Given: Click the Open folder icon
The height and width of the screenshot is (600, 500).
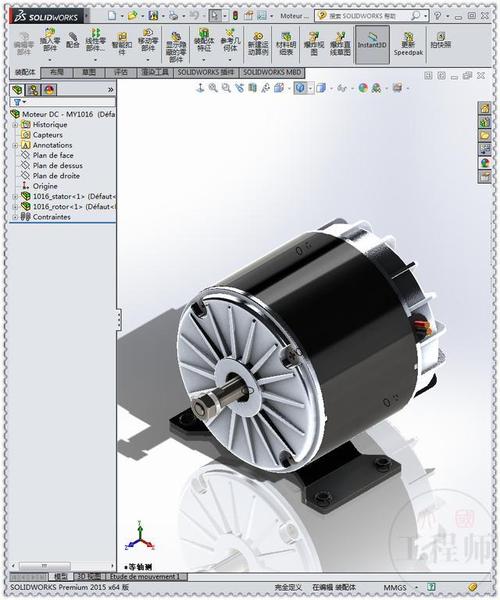Looking at the screenshot, I should tap(132, 16).
